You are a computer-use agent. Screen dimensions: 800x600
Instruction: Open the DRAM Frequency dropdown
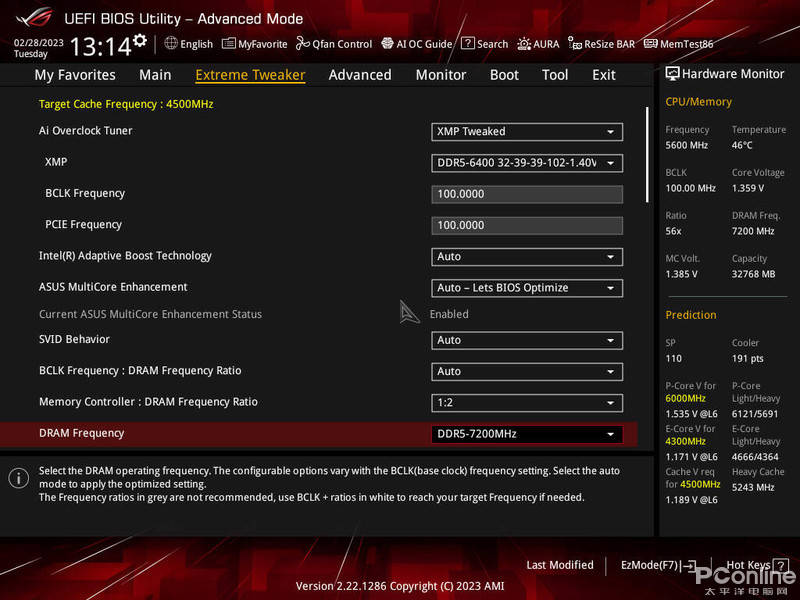[x=527, y=434]
